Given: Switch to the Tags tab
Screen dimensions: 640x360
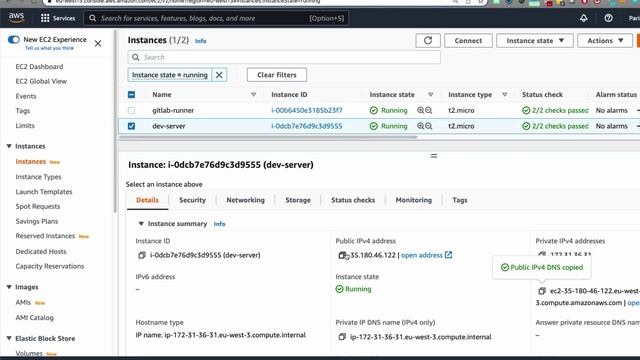Looking at the screenshot, I should pos(460,200).
